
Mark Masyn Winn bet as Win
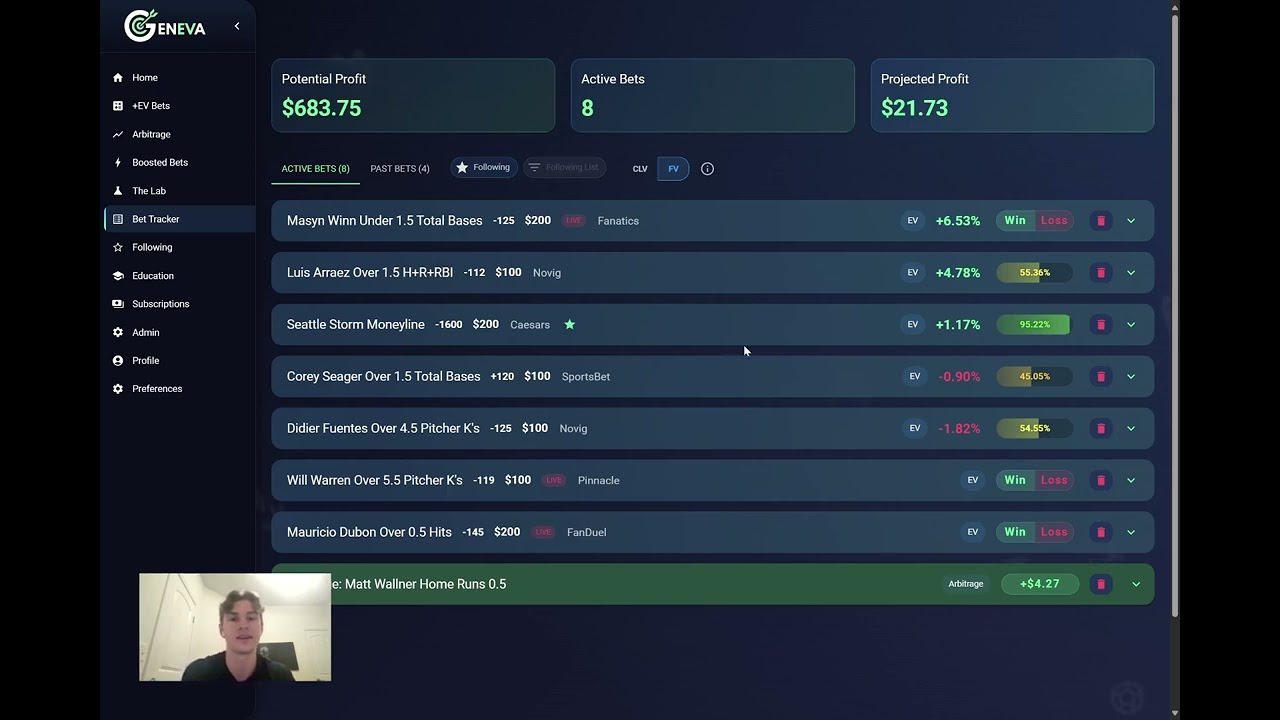pyautogui.click(x=1015, y=221)
